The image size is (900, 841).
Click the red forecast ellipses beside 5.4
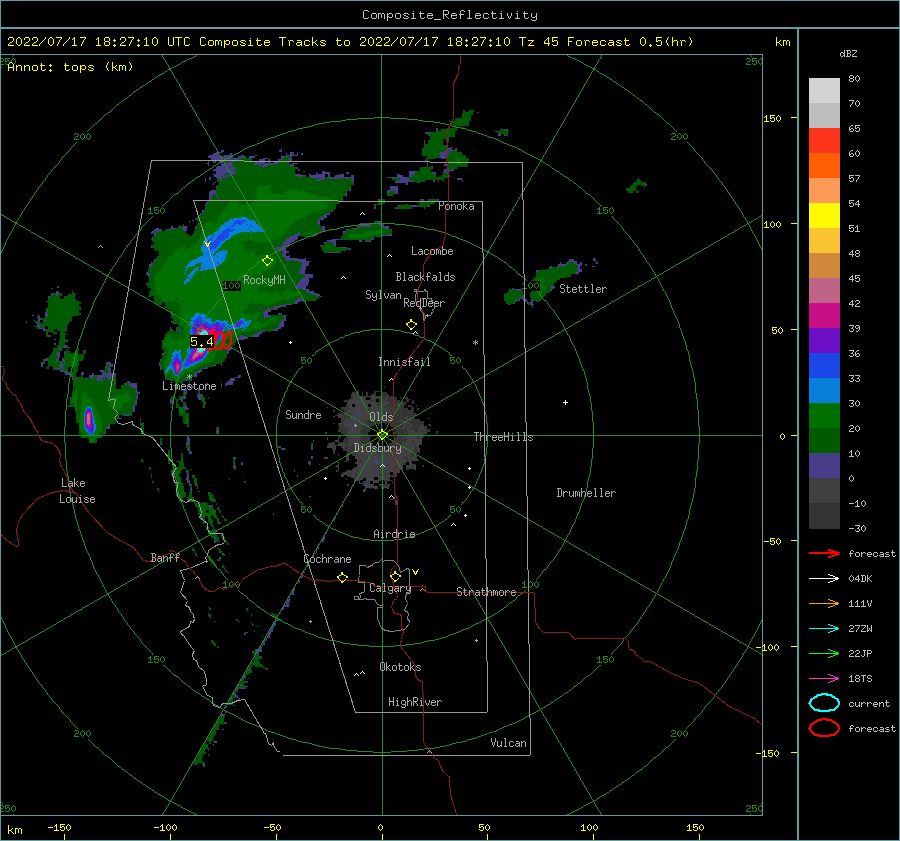[x=223, y=341]
